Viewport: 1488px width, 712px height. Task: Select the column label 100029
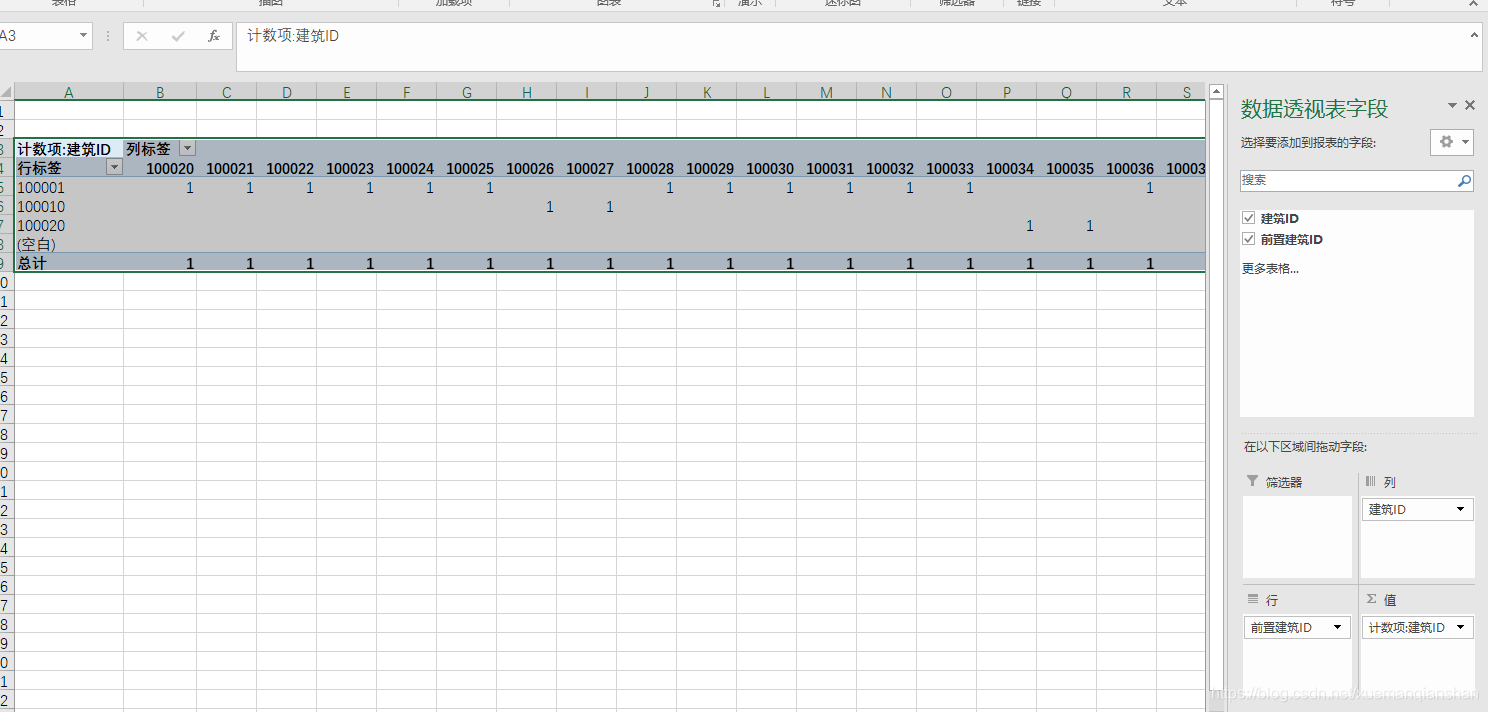(710, 168)
